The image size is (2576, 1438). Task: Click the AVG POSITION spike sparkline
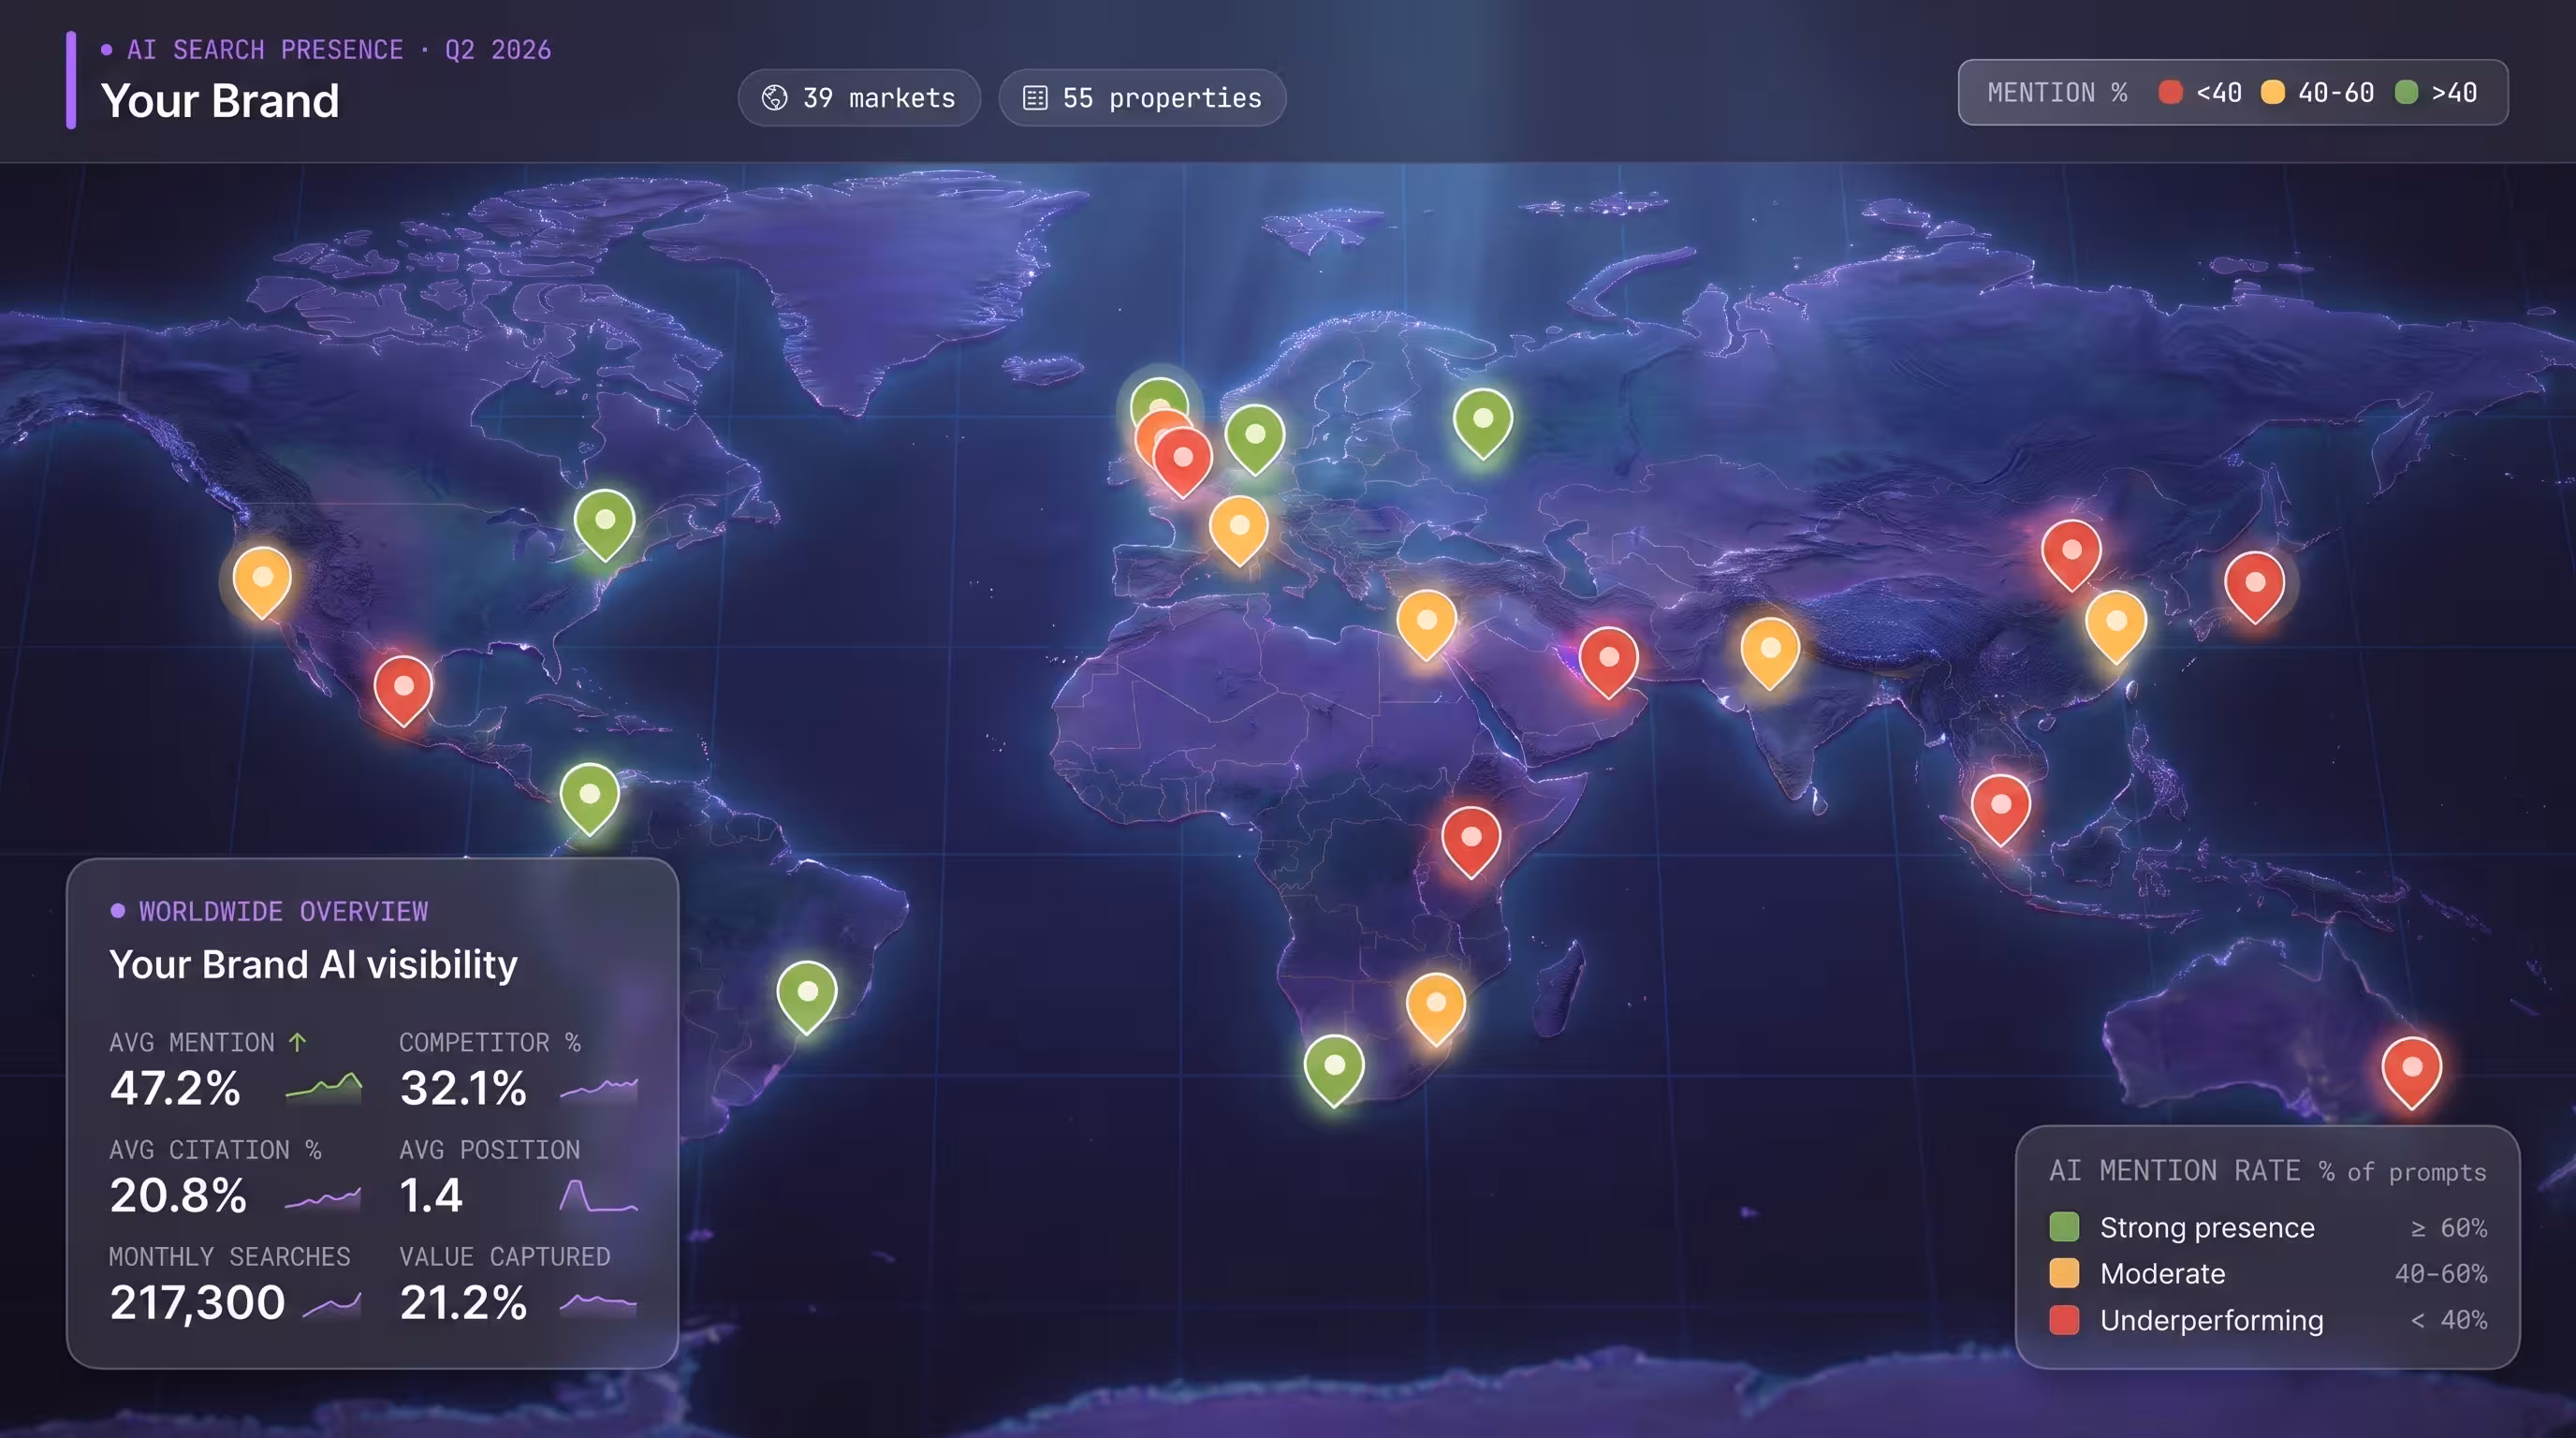point(598,1195)
